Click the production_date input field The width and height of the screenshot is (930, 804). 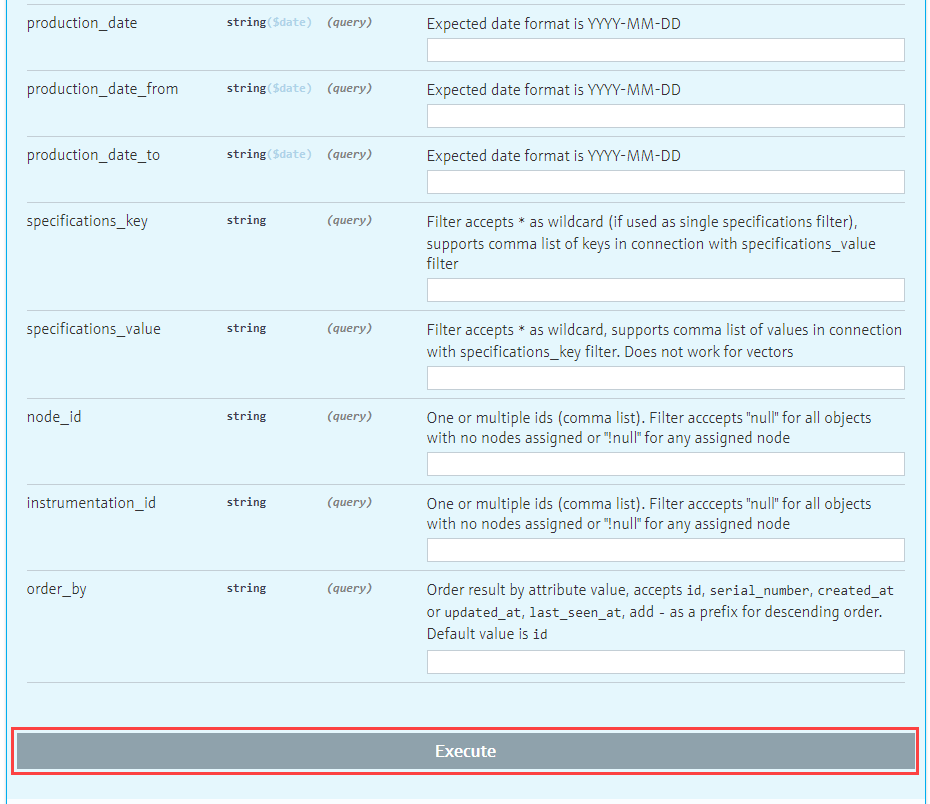pyautogui.click(x=665, y=50)
